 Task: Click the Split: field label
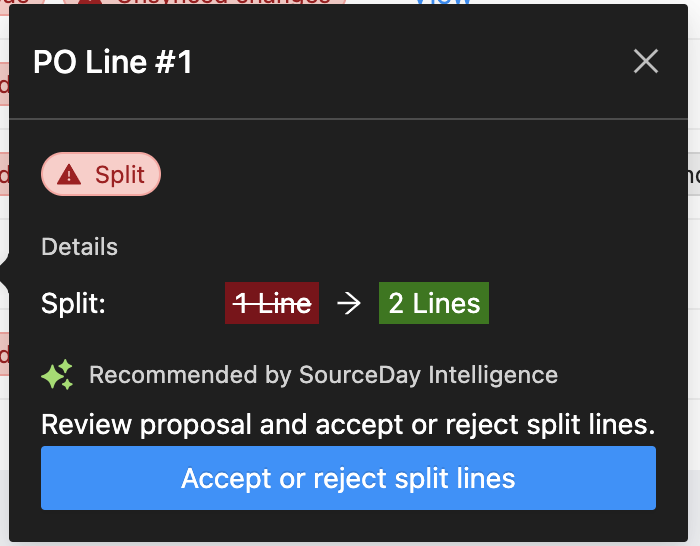pos(73,304)
